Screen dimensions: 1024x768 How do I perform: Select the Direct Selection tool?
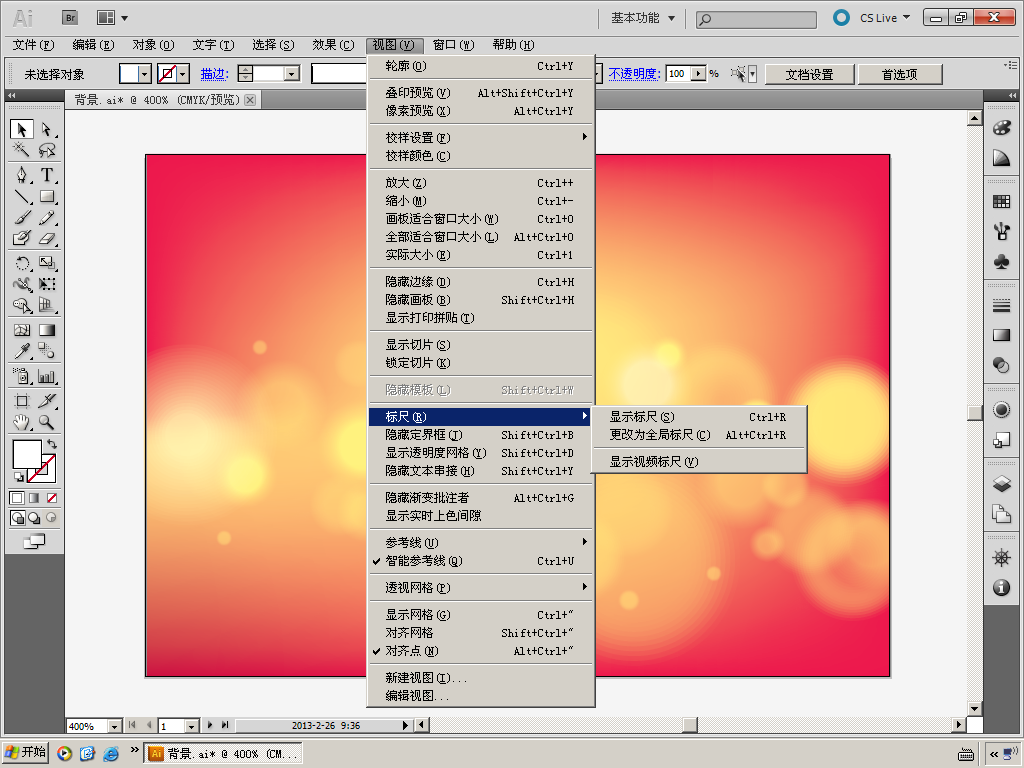point(46,129)
